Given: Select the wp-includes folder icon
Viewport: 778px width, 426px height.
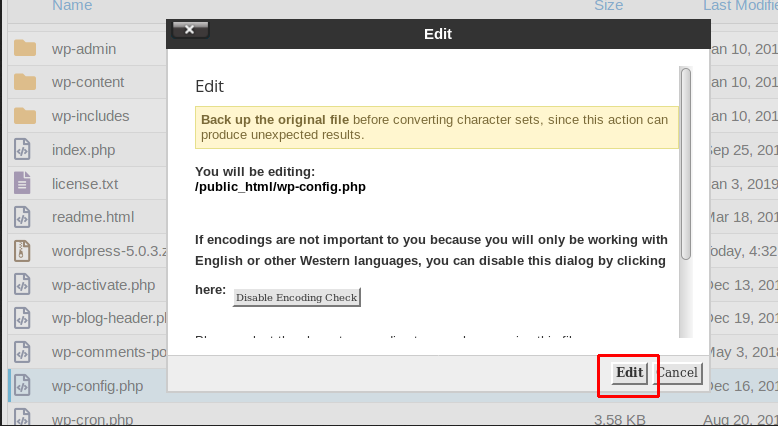Looking at the screenshot, I should pos(25,116).
